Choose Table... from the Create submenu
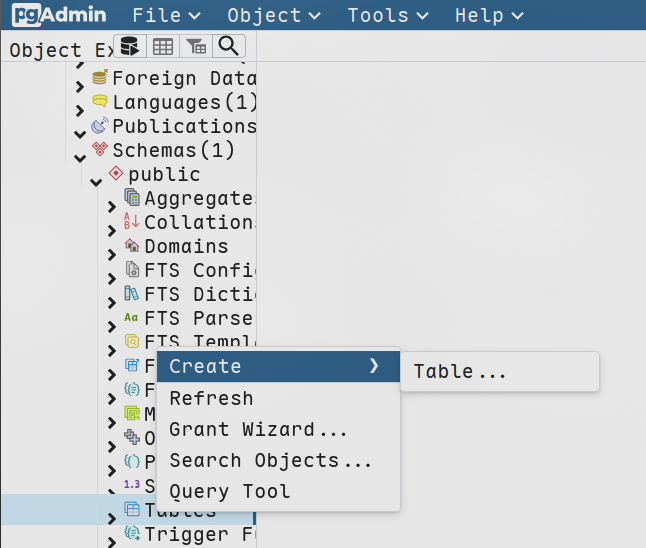 [x=460, y=372]
